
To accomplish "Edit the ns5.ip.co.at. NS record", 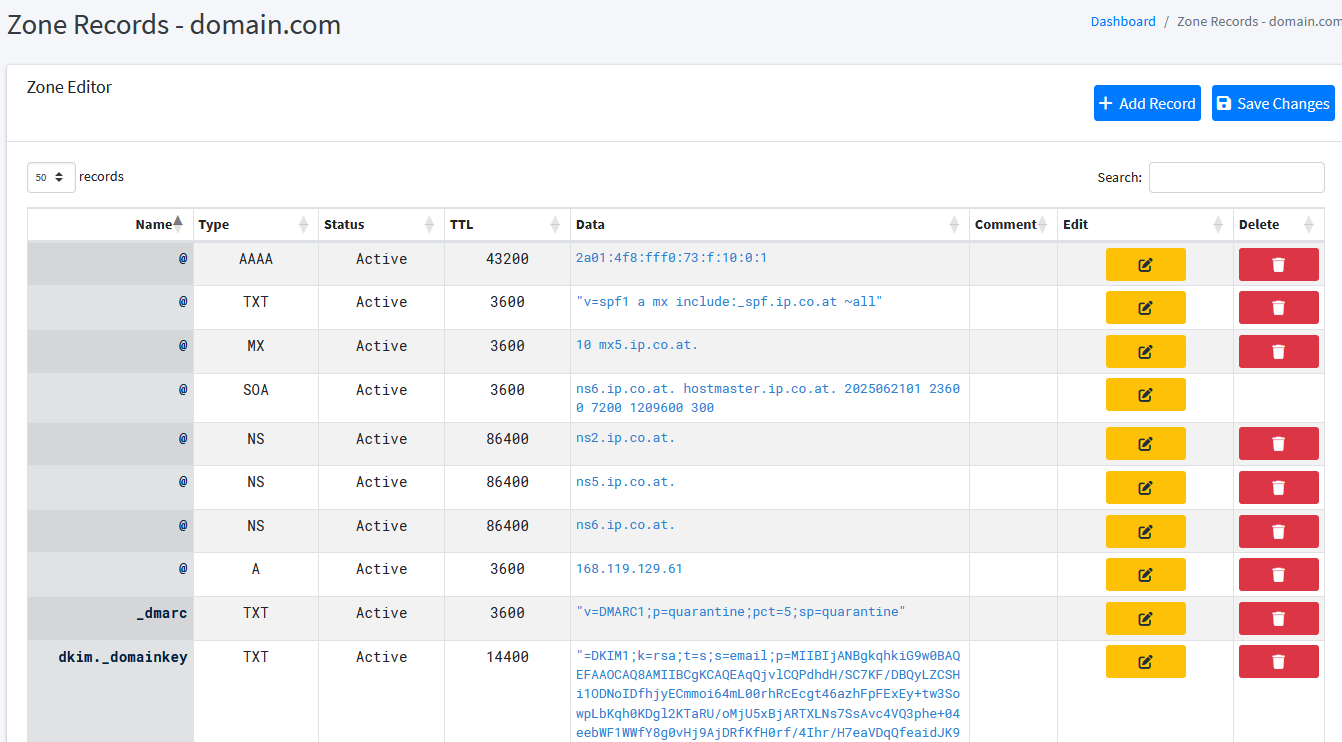I will click(1145, 488).
